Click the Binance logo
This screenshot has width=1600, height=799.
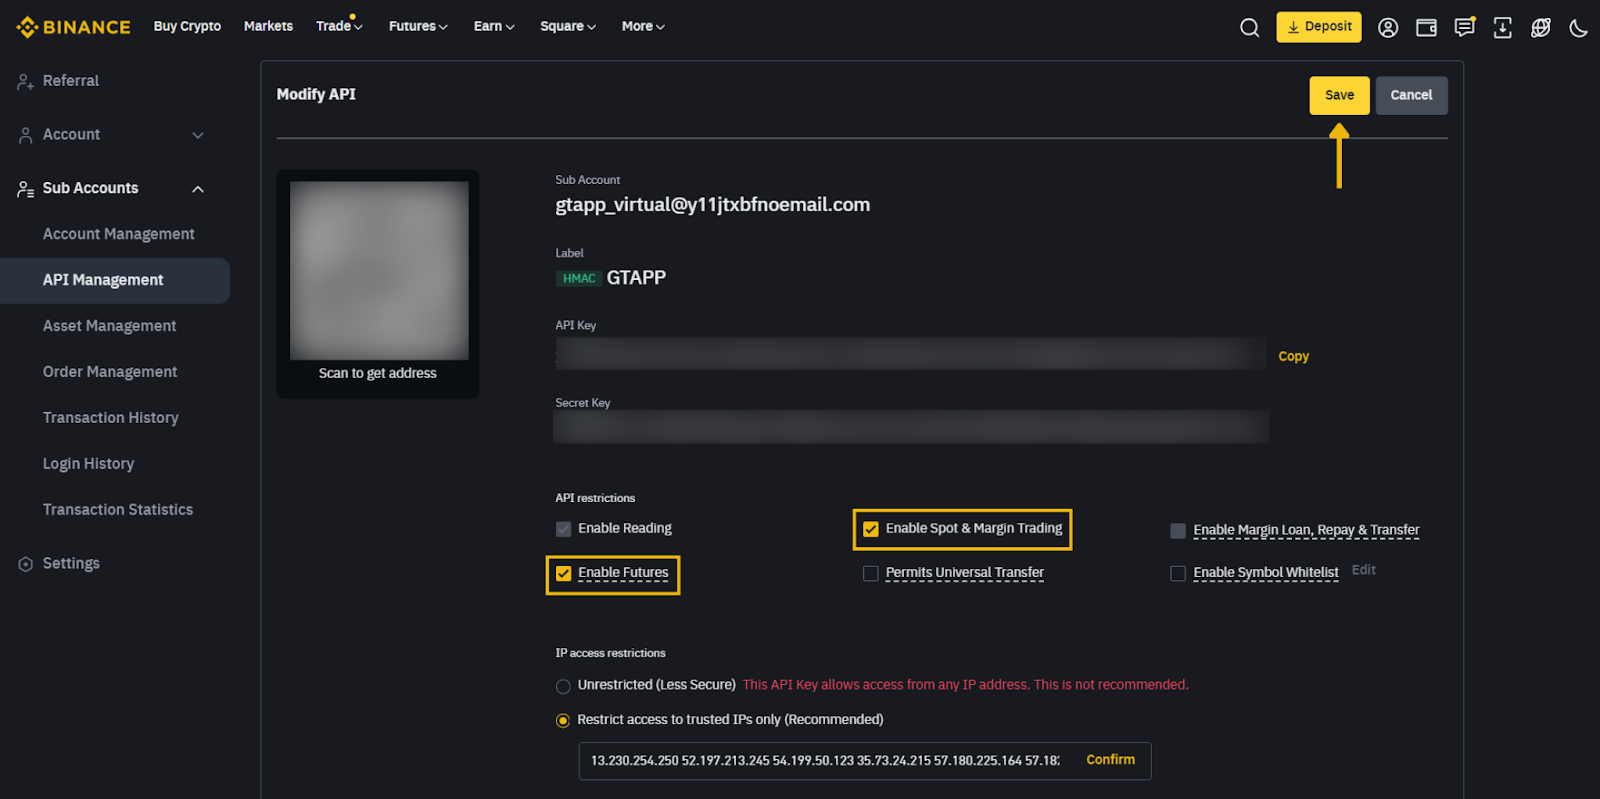(74, 27)
